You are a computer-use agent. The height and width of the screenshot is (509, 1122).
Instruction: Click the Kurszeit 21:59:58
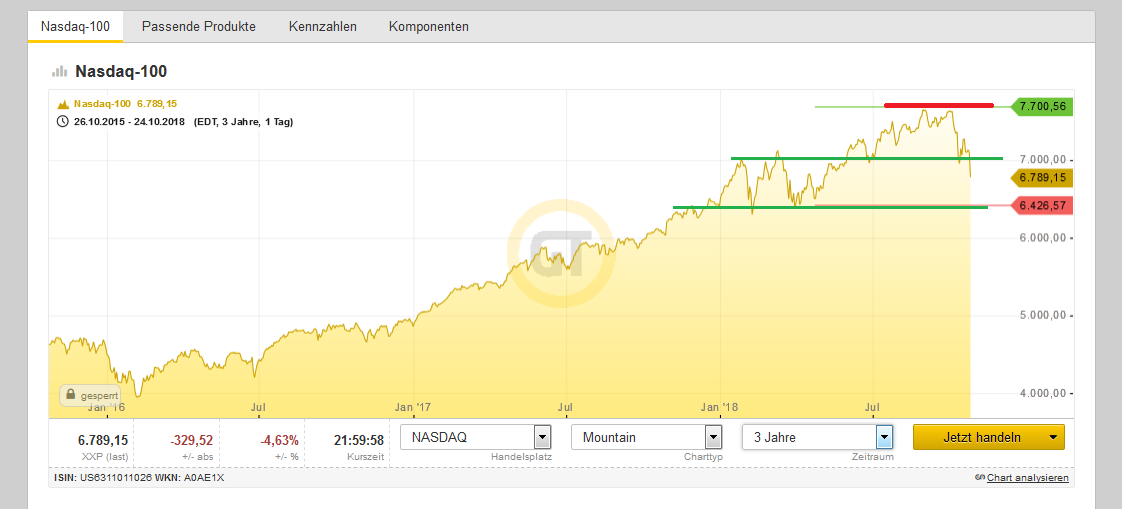(x=359, y=440)
